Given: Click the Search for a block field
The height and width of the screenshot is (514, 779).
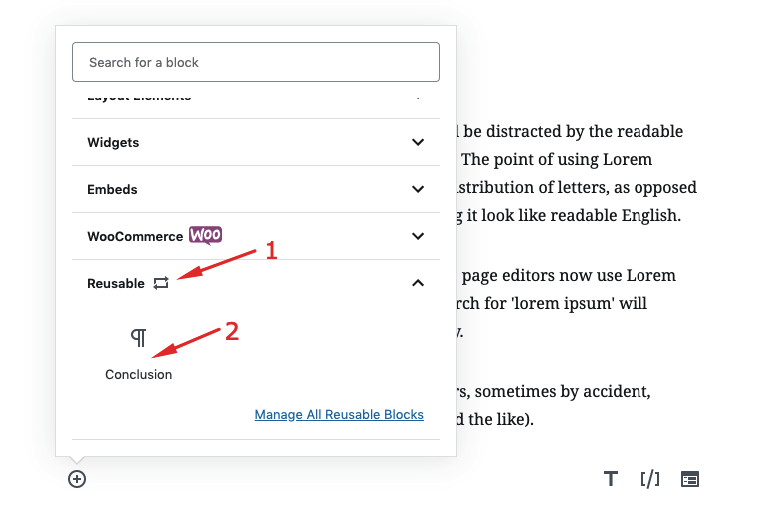Looking at the screenshot, I should click(255, 62).
